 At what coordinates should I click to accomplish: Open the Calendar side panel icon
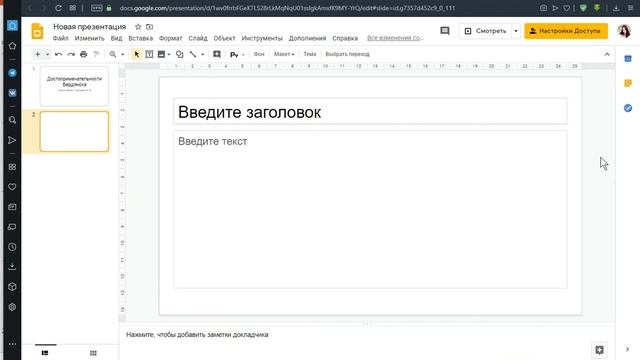coord(628,59)
